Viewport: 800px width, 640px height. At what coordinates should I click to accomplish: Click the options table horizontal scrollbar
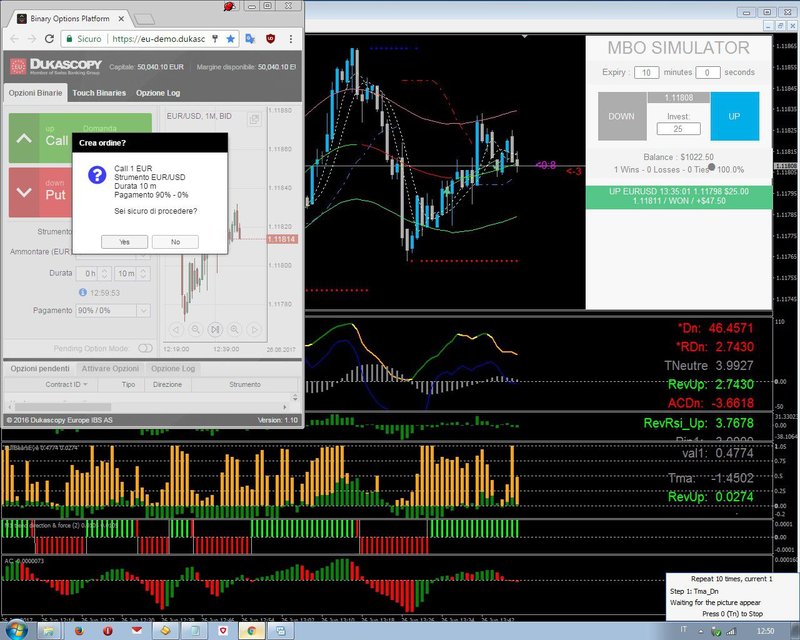click(63, 407)
